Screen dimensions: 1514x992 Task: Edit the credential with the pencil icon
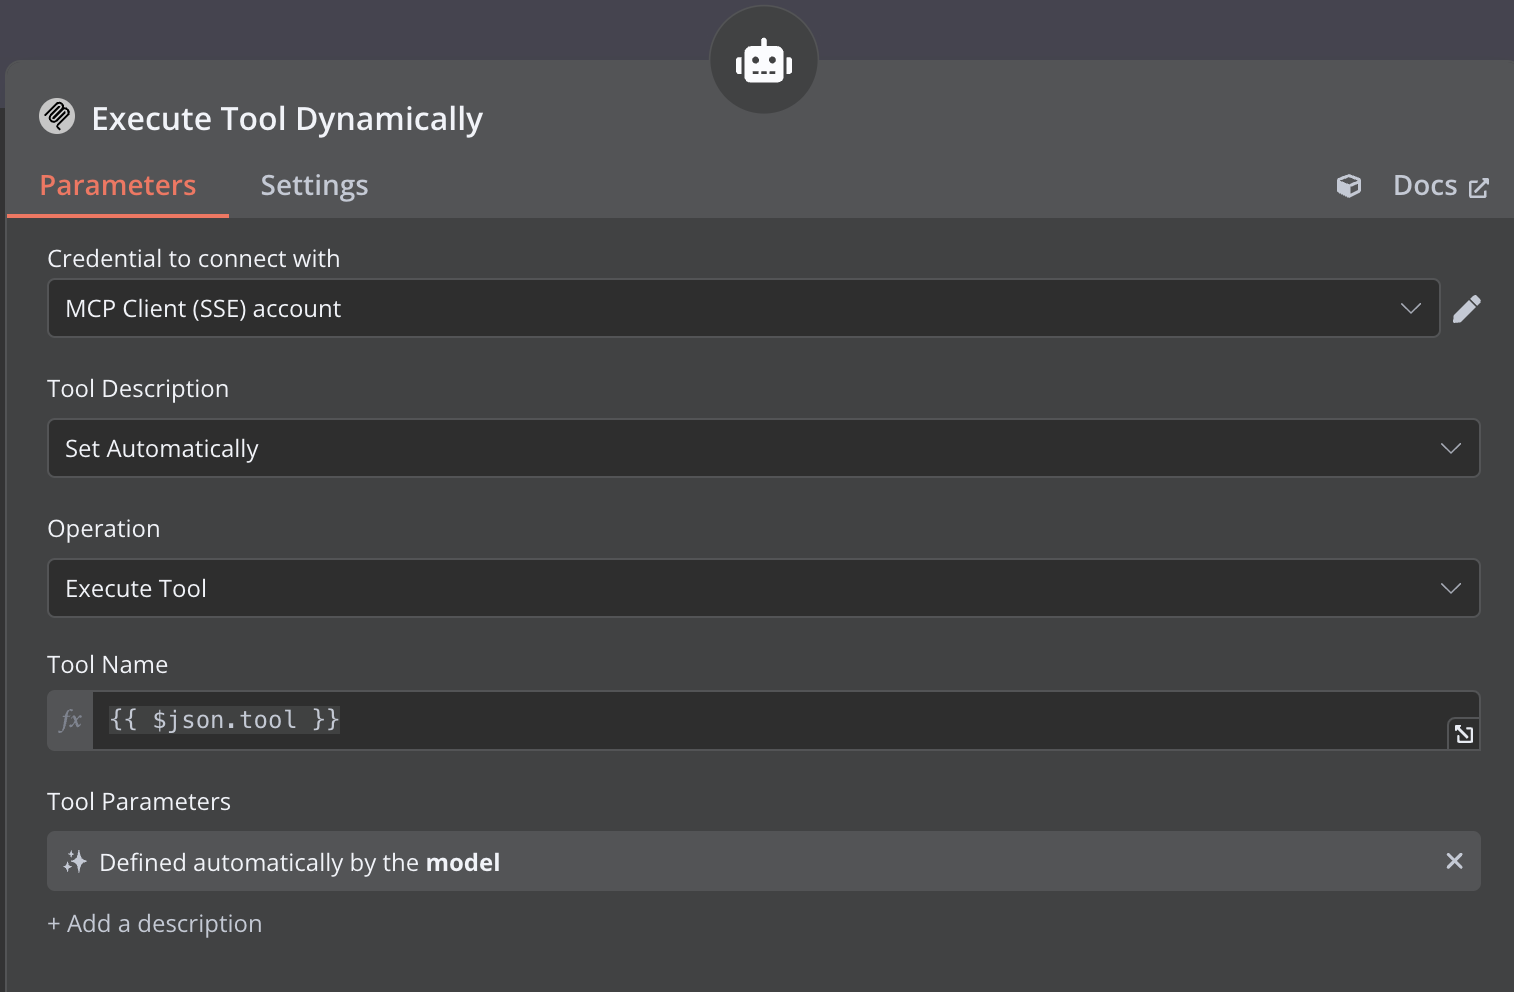[x=1466, y=308]
